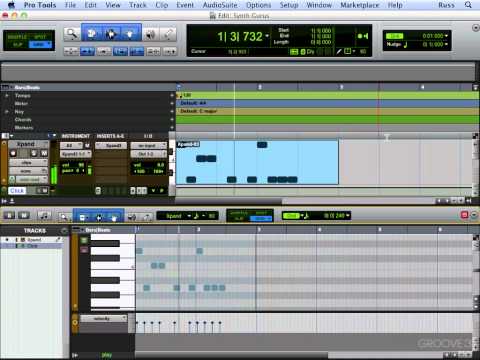Select Trim tool in MIDI editor toolbar
Screen dimensions: 480x360
coord(83,217)
